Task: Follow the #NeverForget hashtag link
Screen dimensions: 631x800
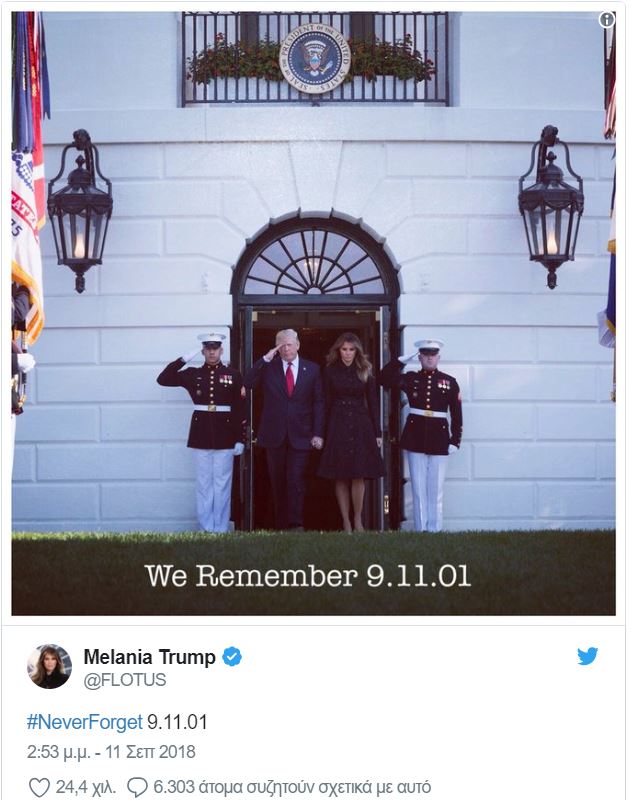Action: (x=85, y=722)
